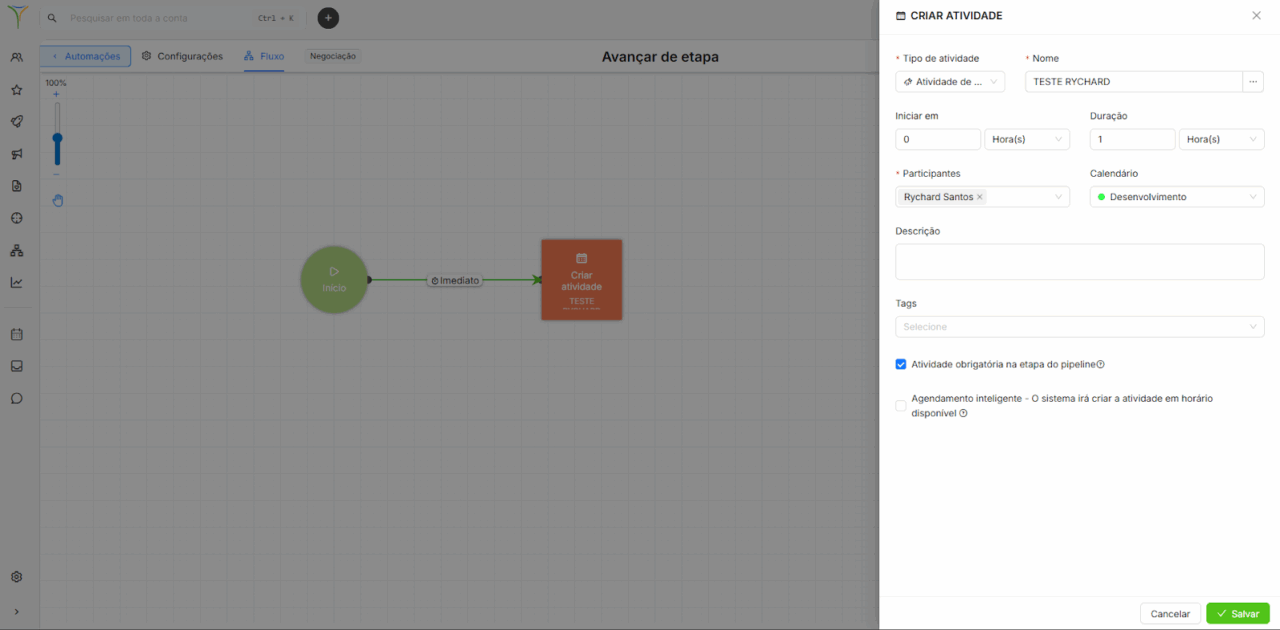Click the zoom slider handle on canvas
Image resolution: width=1280 pixels, height=630 pixels.
[57, 138]
